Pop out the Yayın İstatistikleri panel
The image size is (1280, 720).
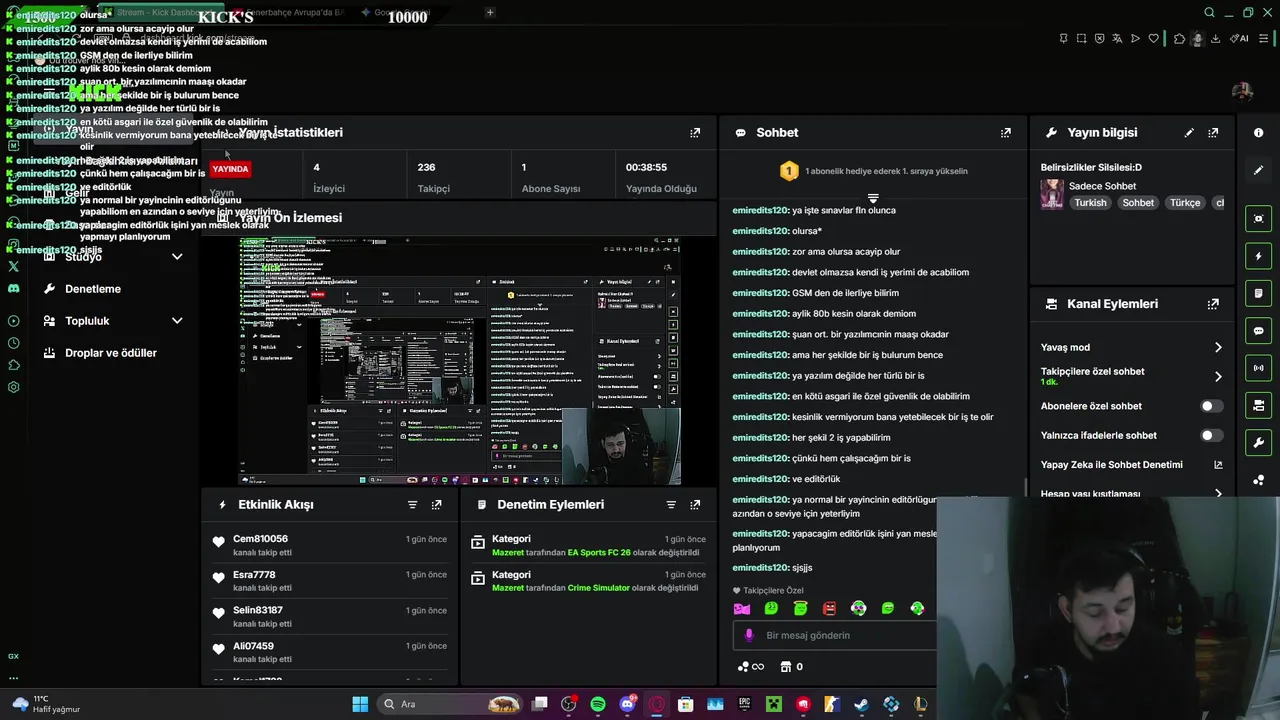695,132
